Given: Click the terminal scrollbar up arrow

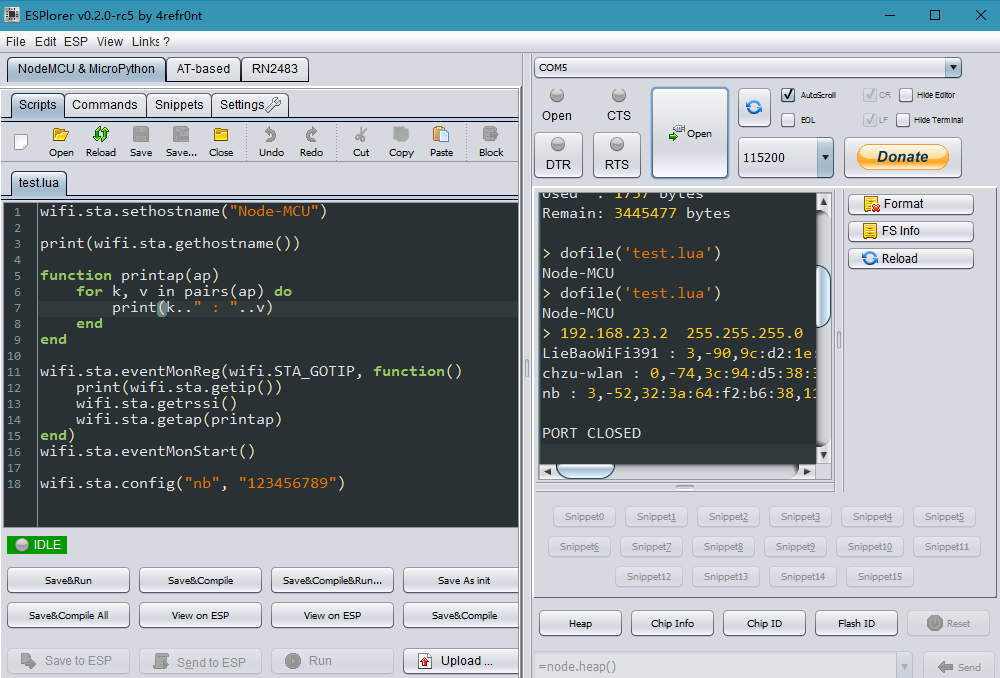Looking at the screenshot, I should pos(823,202).
